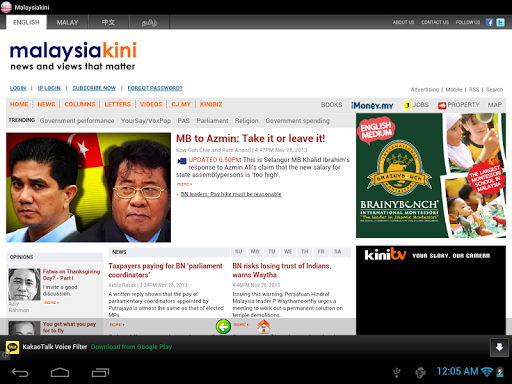The width and height of the screenshot is (512, 384).
Task: Click the FORGOT PASSWORD? link
Action: click(155, 88)
